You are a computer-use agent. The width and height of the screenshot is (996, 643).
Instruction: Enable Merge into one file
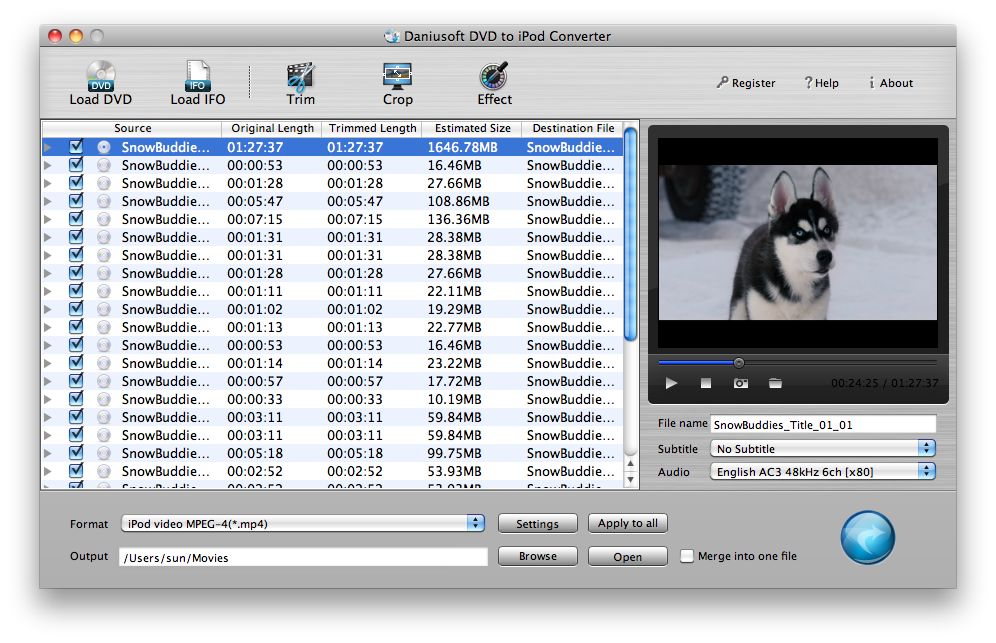[x=687, y=556]
